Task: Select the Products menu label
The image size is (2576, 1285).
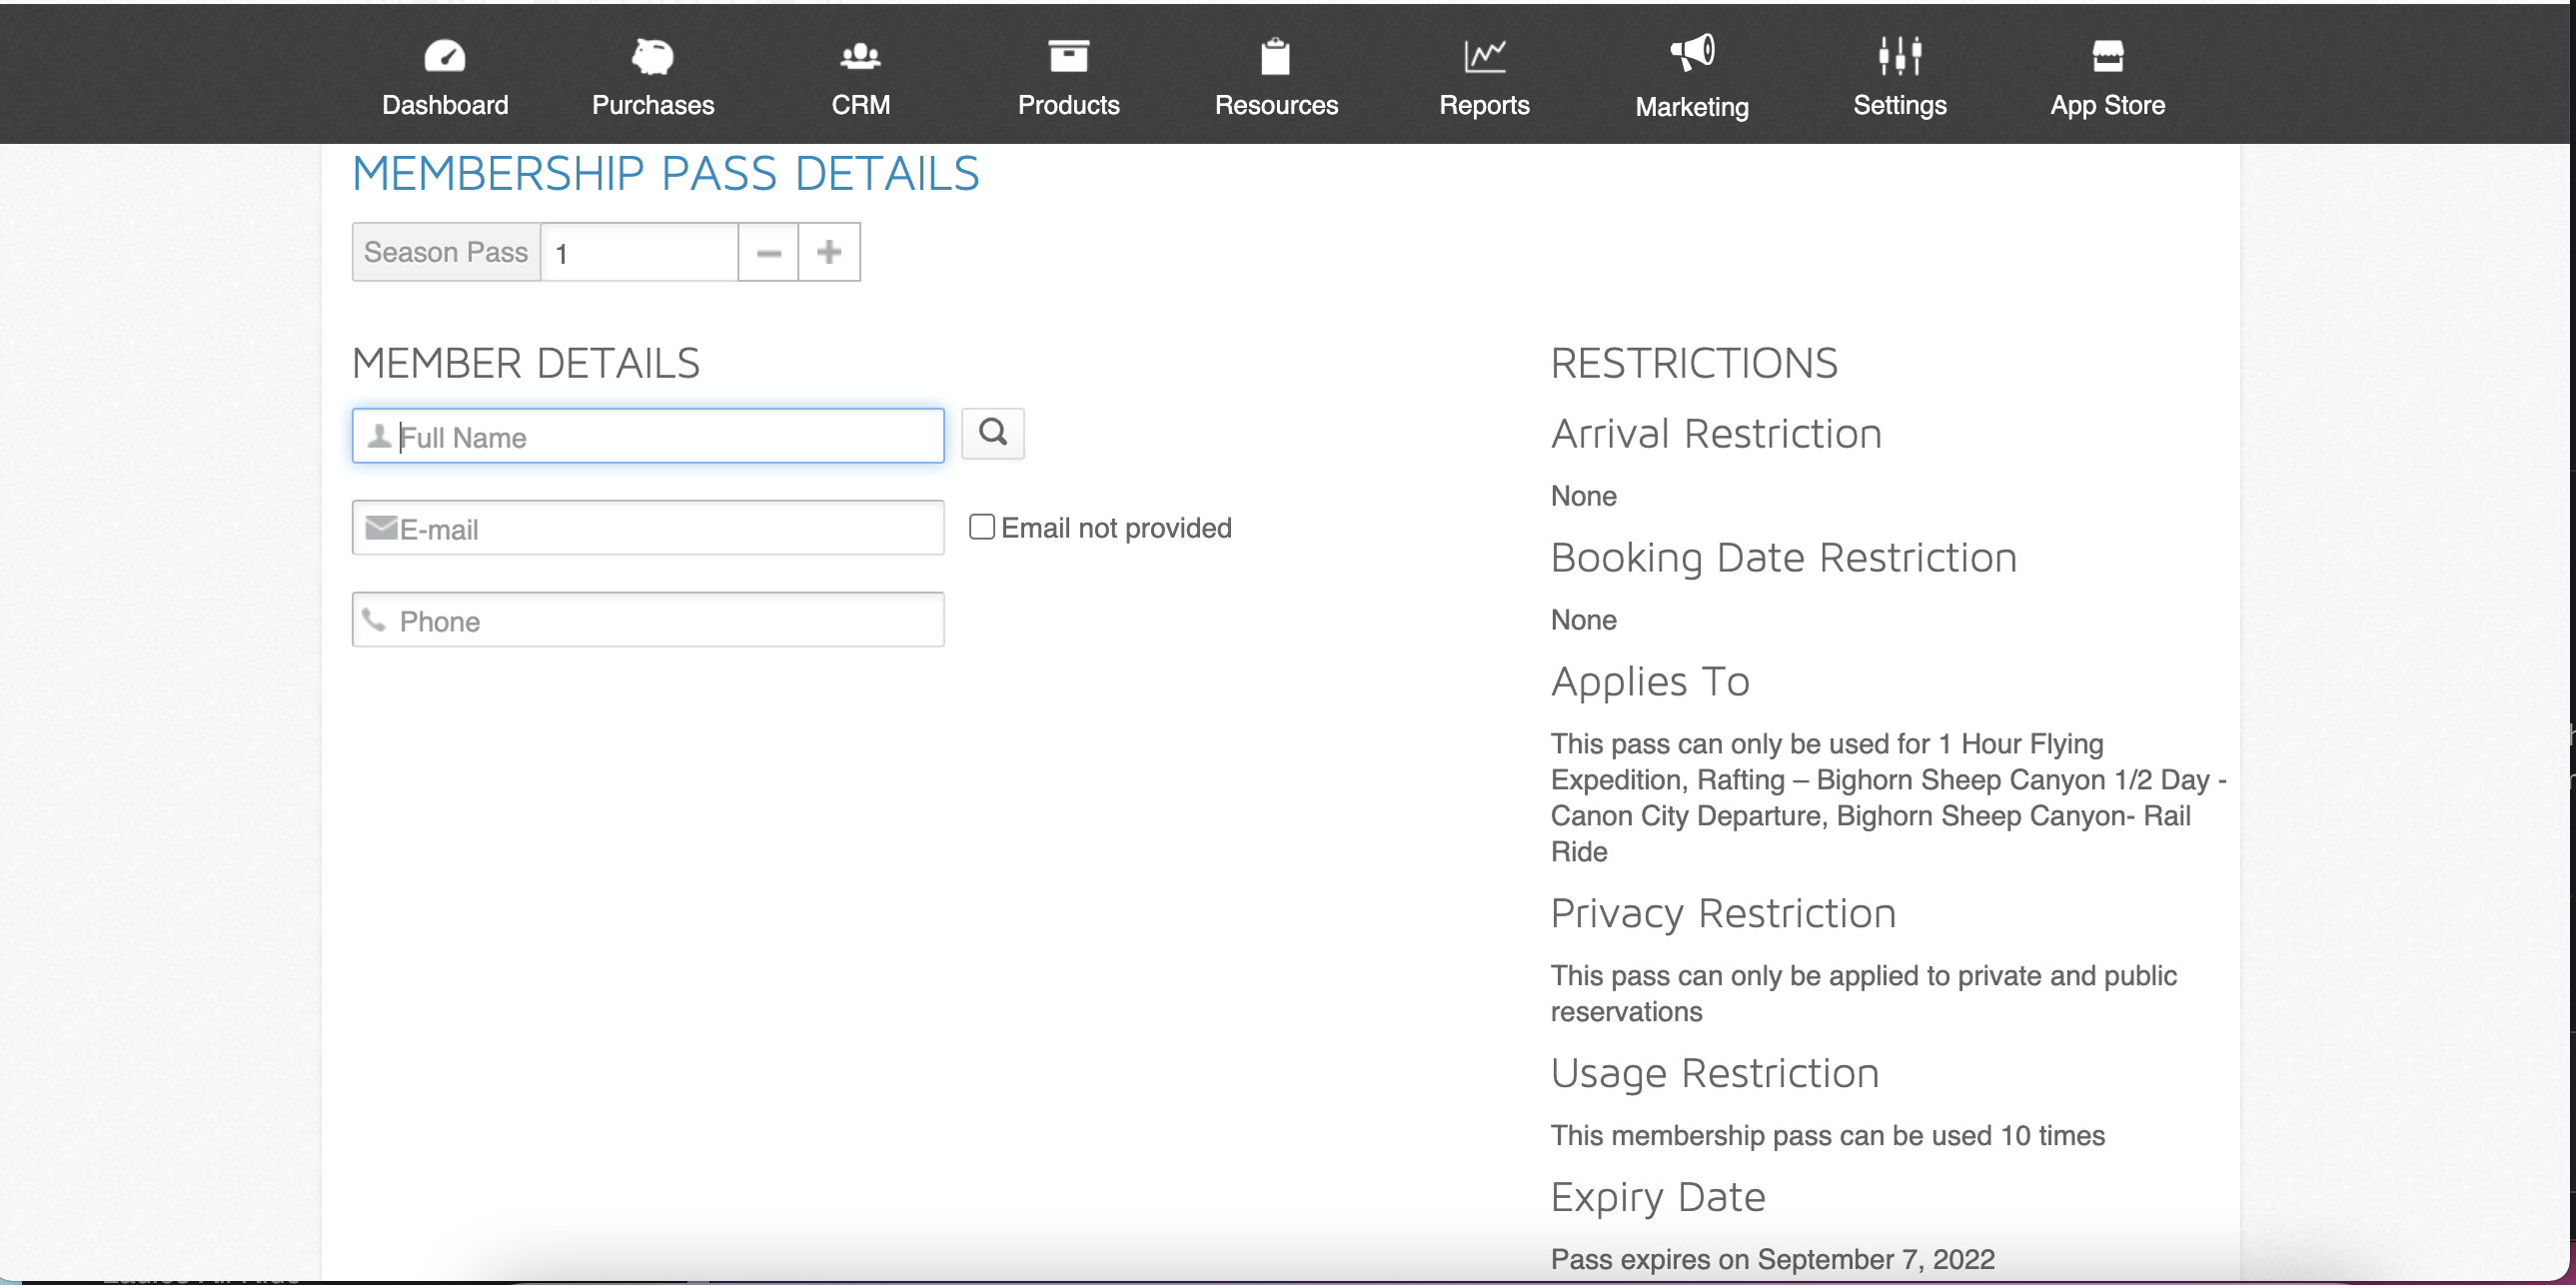Action: tap(1068, 105)
